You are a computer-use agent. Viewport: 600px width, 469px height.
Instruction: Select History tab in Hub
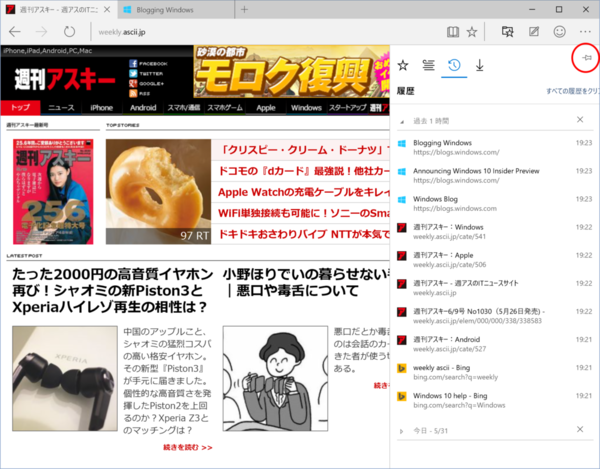454,65
